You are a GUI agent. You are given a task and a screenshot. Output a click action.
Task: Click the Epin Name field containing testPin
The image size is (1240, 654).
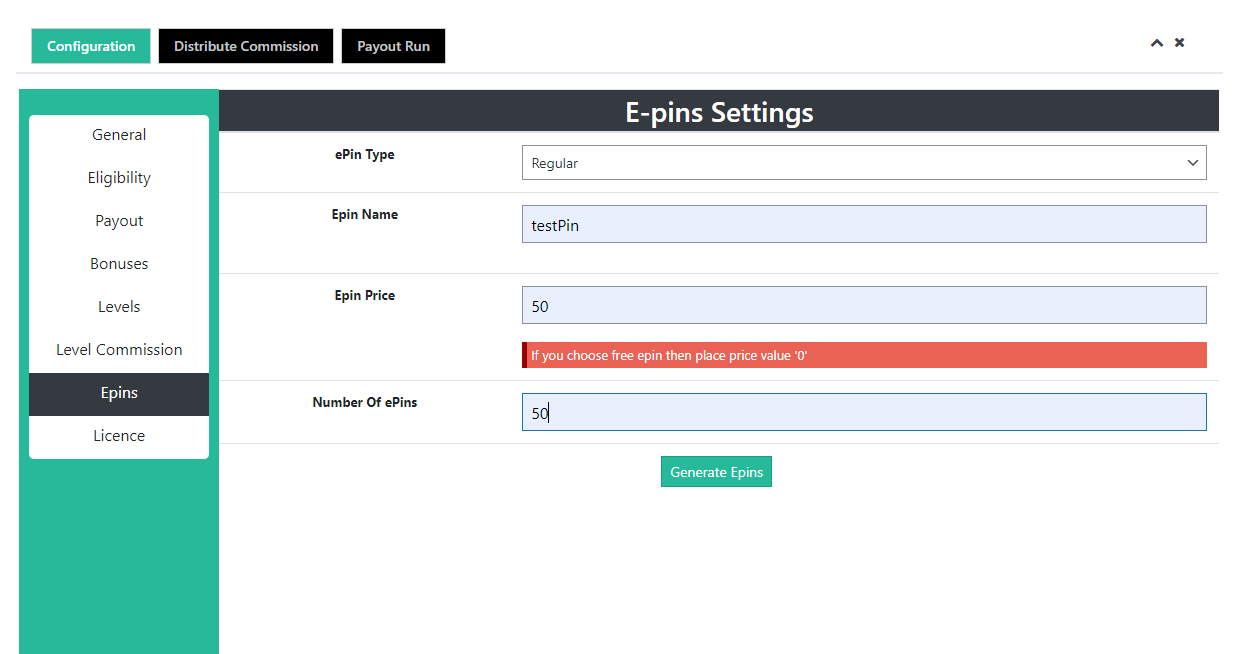tap(863, 225)
